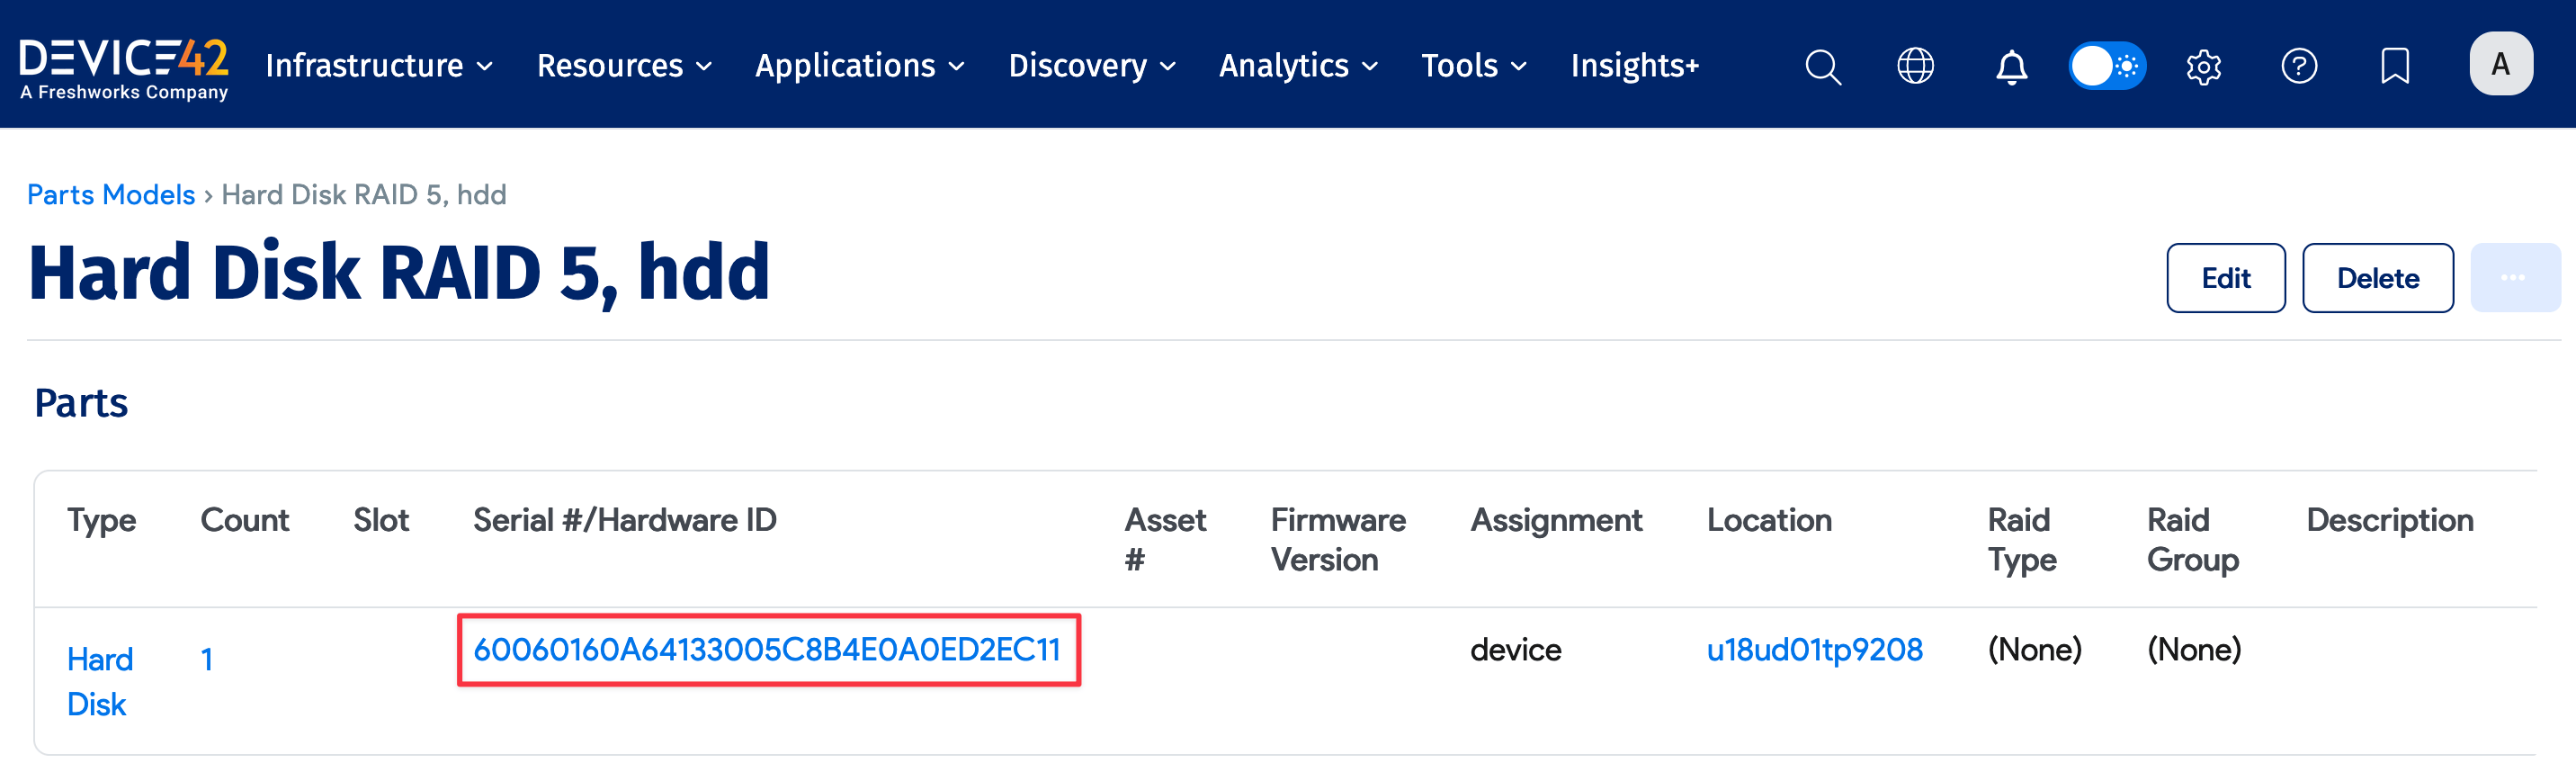Click the search magnifier icon

tap(1822, 66)
